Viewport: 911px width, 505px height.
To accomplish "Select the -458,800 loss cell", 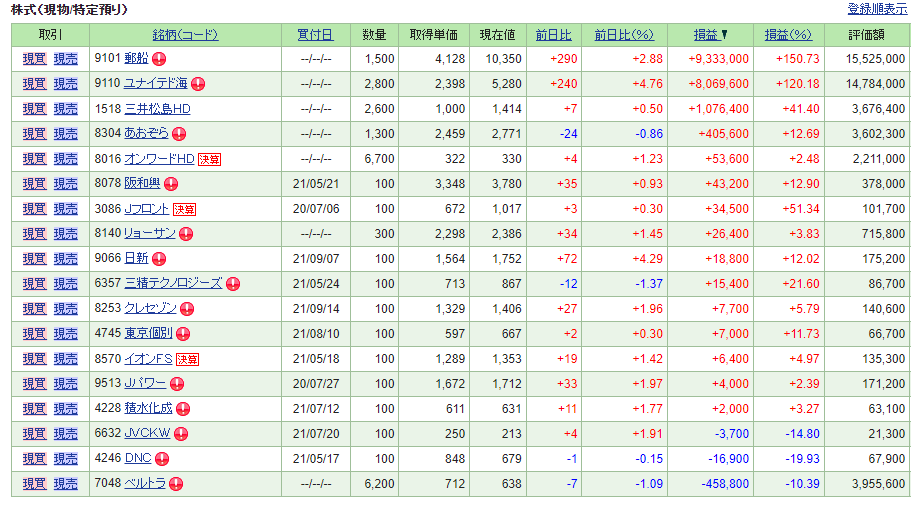I will click(x=711, y=483).
